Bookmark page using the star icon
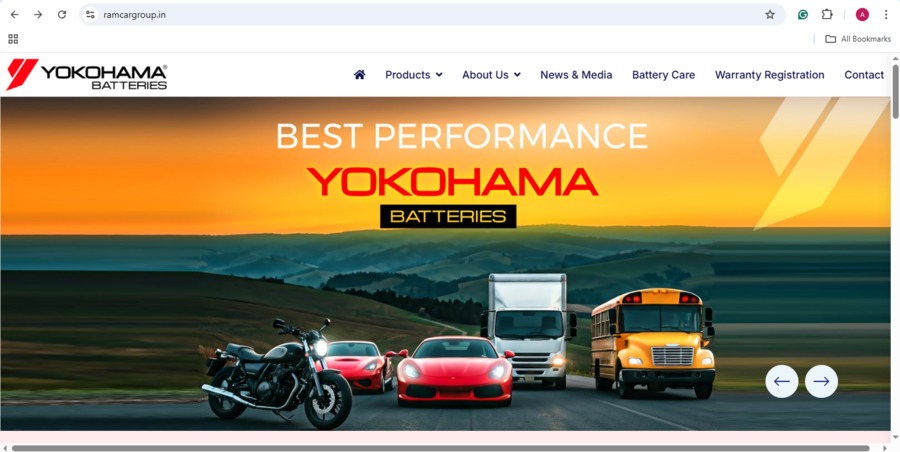 click(770, 14)
